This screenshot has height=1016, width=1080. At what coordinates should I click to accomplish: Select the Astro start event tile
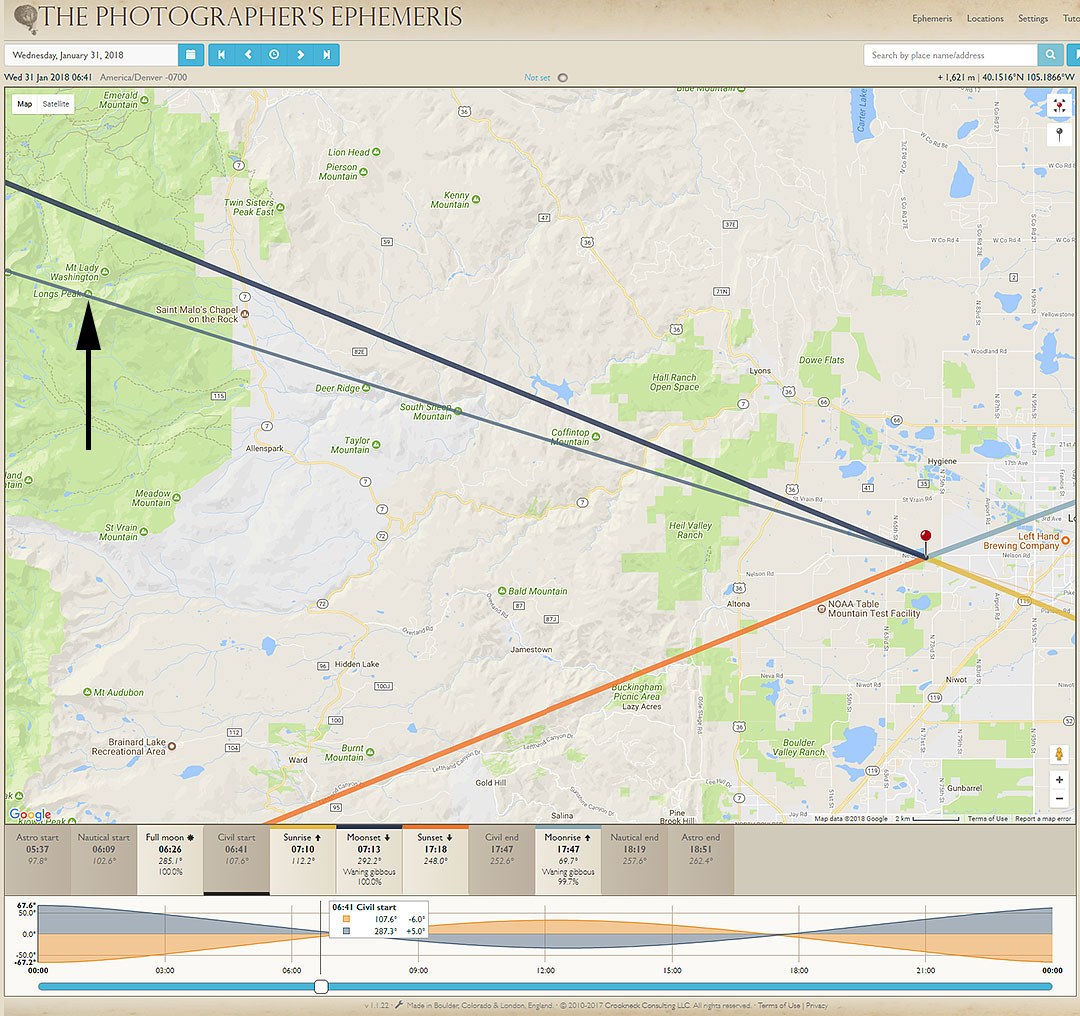[37, 860]
